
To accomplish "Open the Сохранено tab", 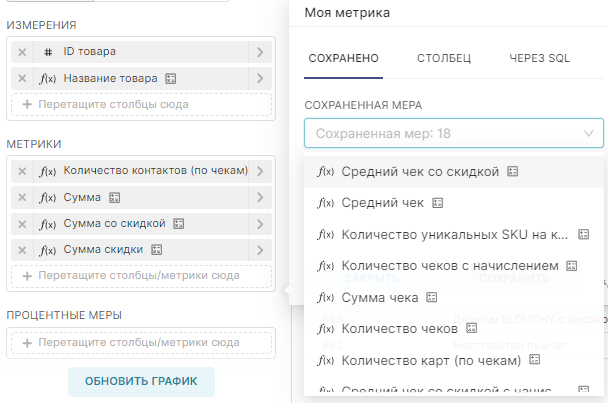I will coord(342,59).
